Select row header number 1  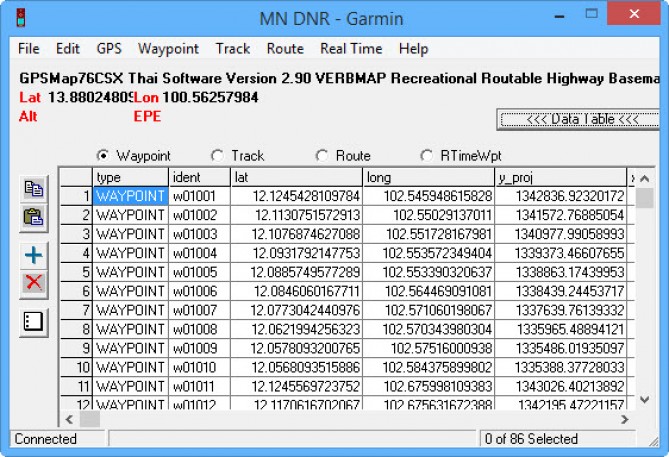(x=76, y=196)
